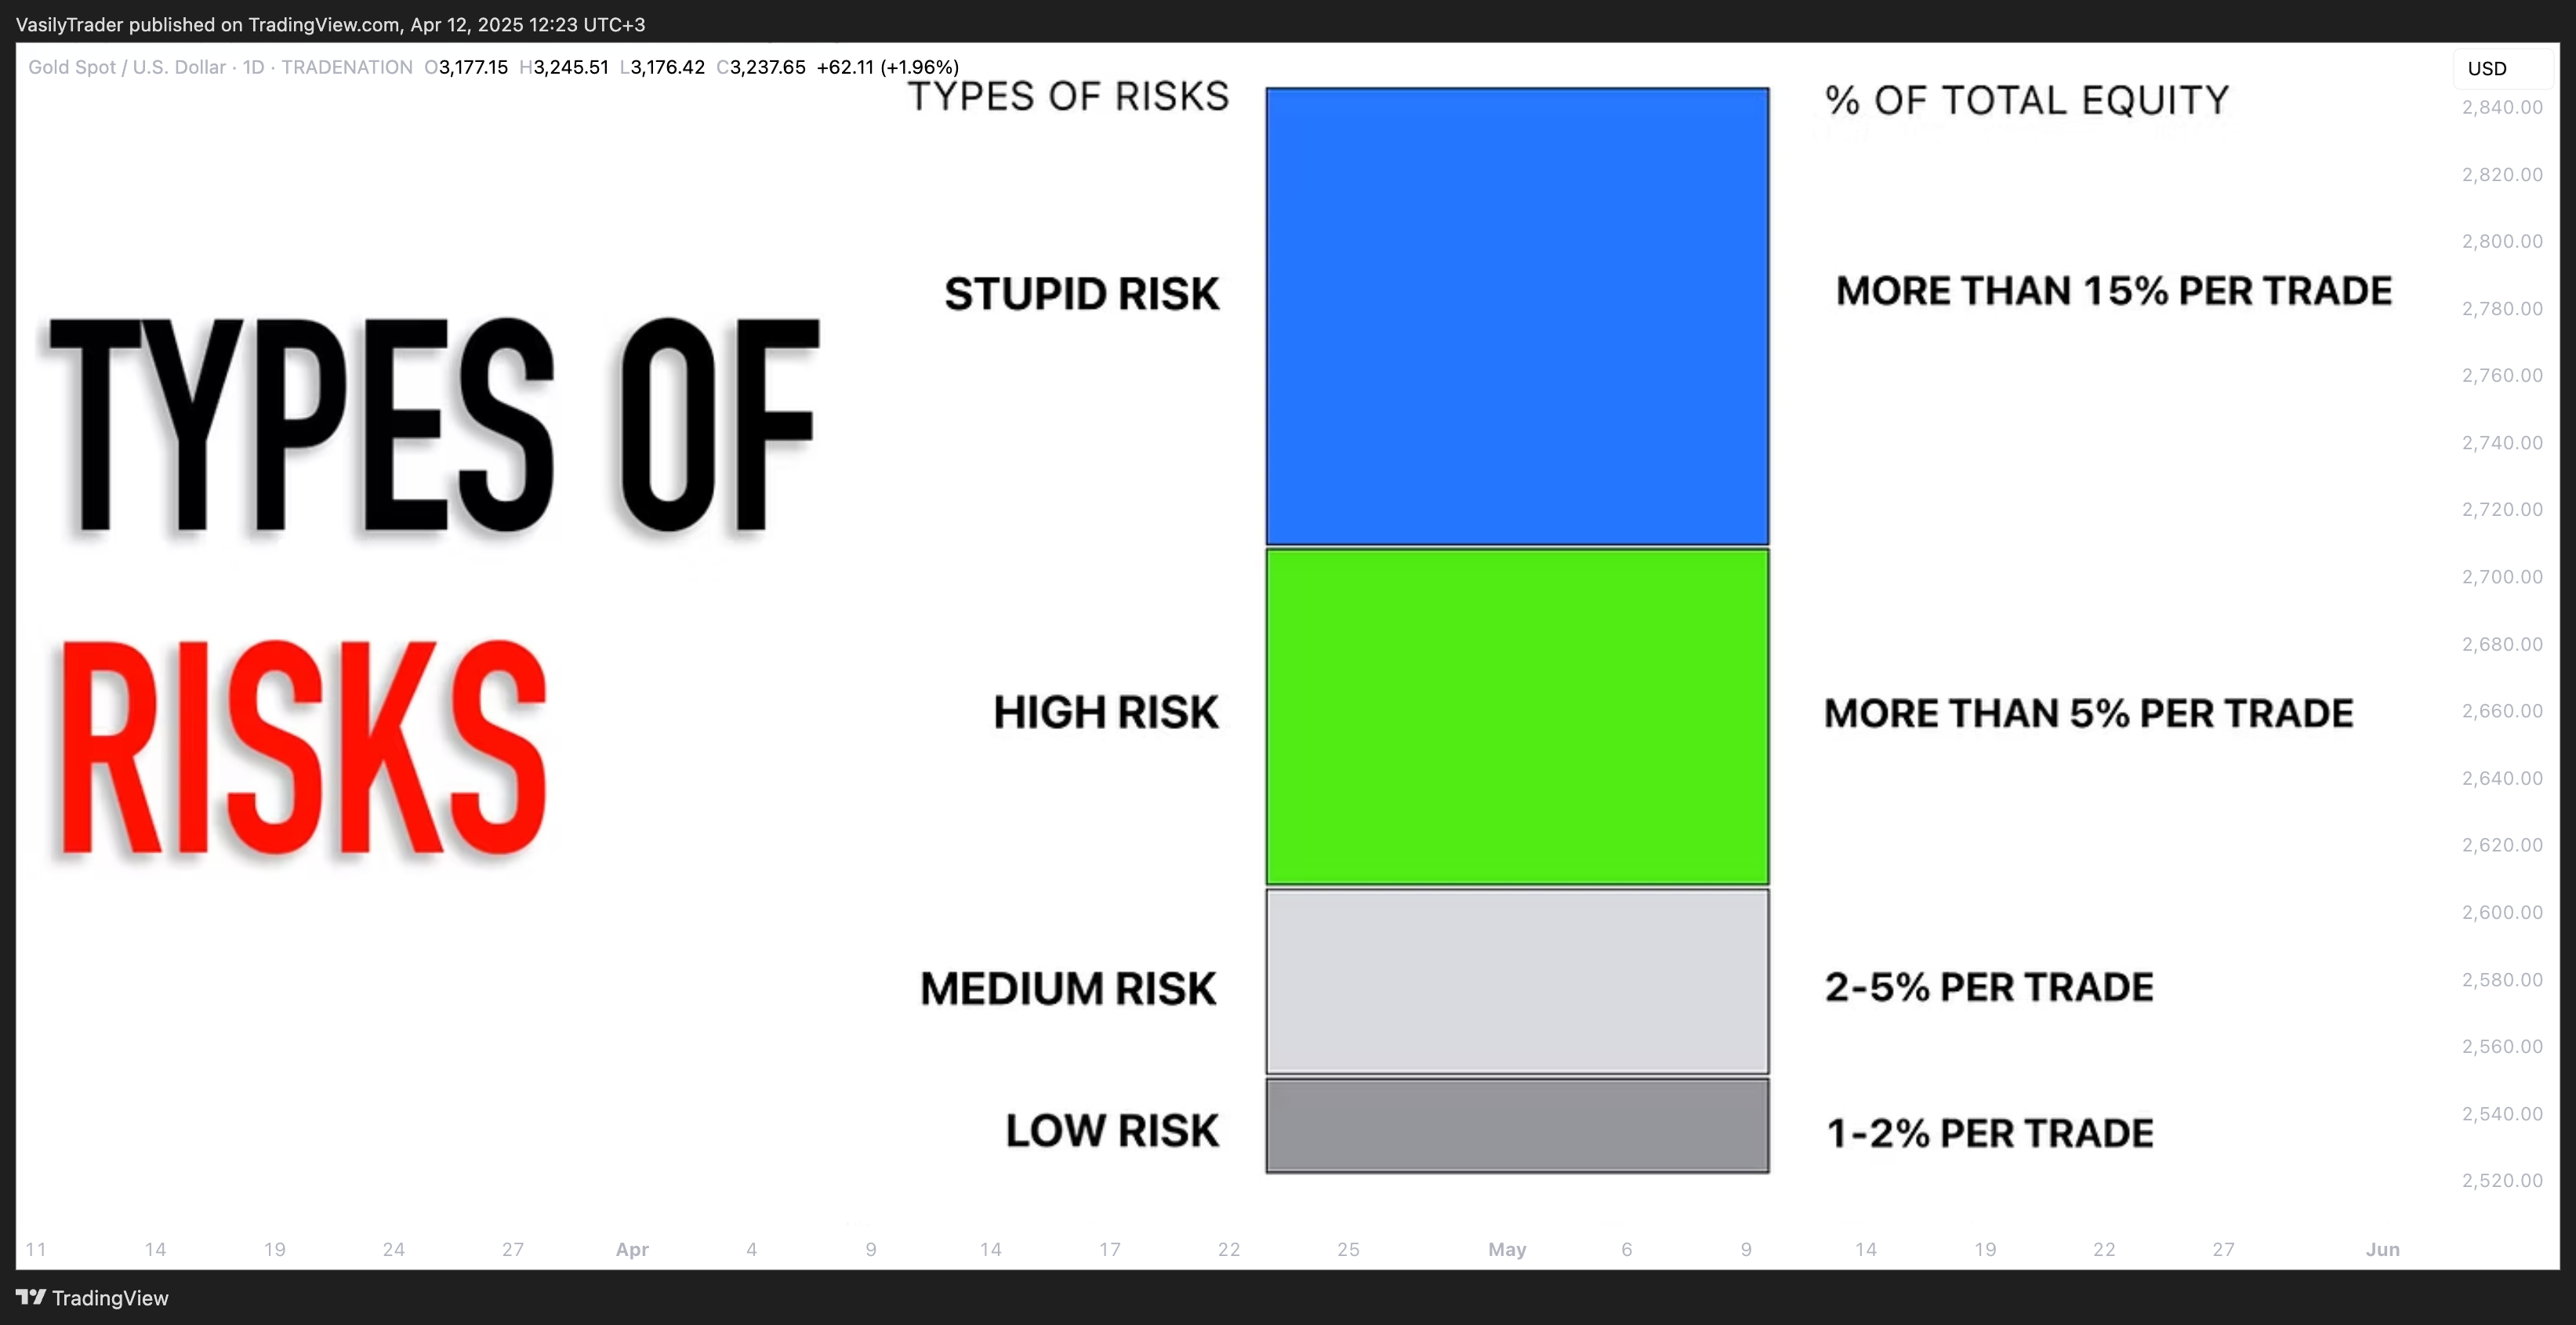Click the dark gray Low Risk box
2576x1325 pixels.
click(x=1517, y=1125)
